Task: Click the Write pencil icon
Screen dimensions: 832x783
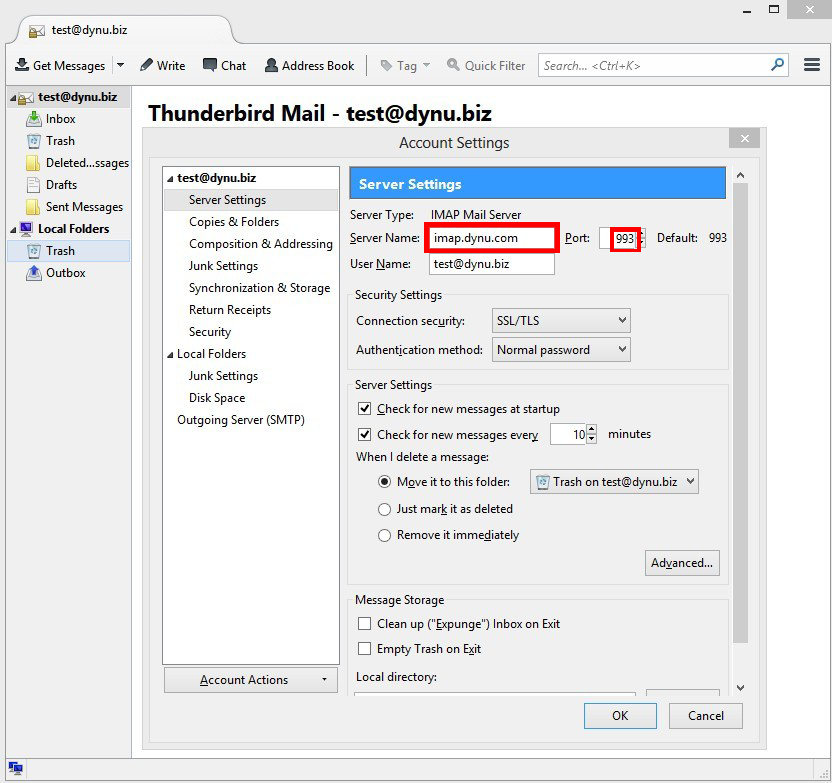Action: coord(146,65)
